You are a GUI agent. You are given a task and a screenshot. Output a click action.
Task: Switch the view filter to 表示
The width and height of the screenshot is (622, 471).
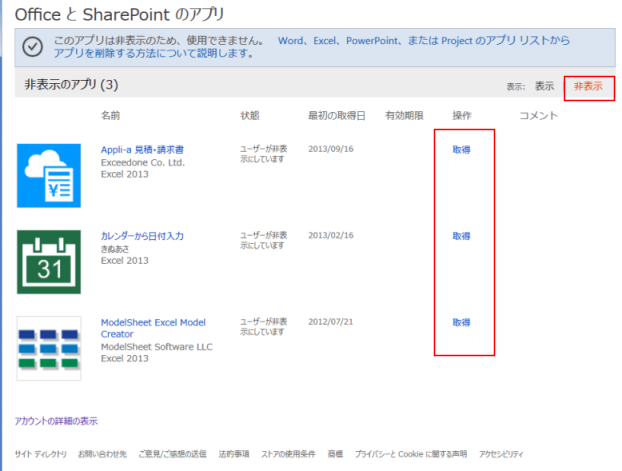click(544, 86)
